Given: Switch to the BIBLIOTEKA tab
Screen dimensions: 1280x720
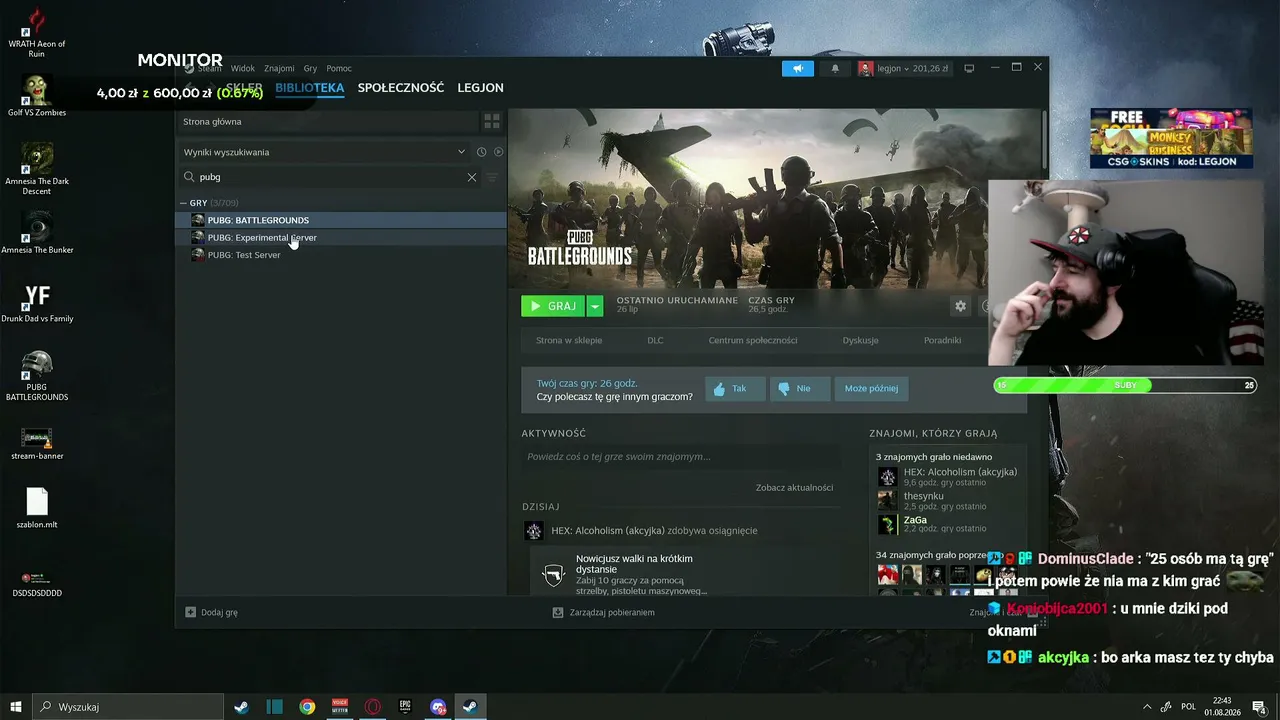Looking at the screenshot, I should click(310, 88).
